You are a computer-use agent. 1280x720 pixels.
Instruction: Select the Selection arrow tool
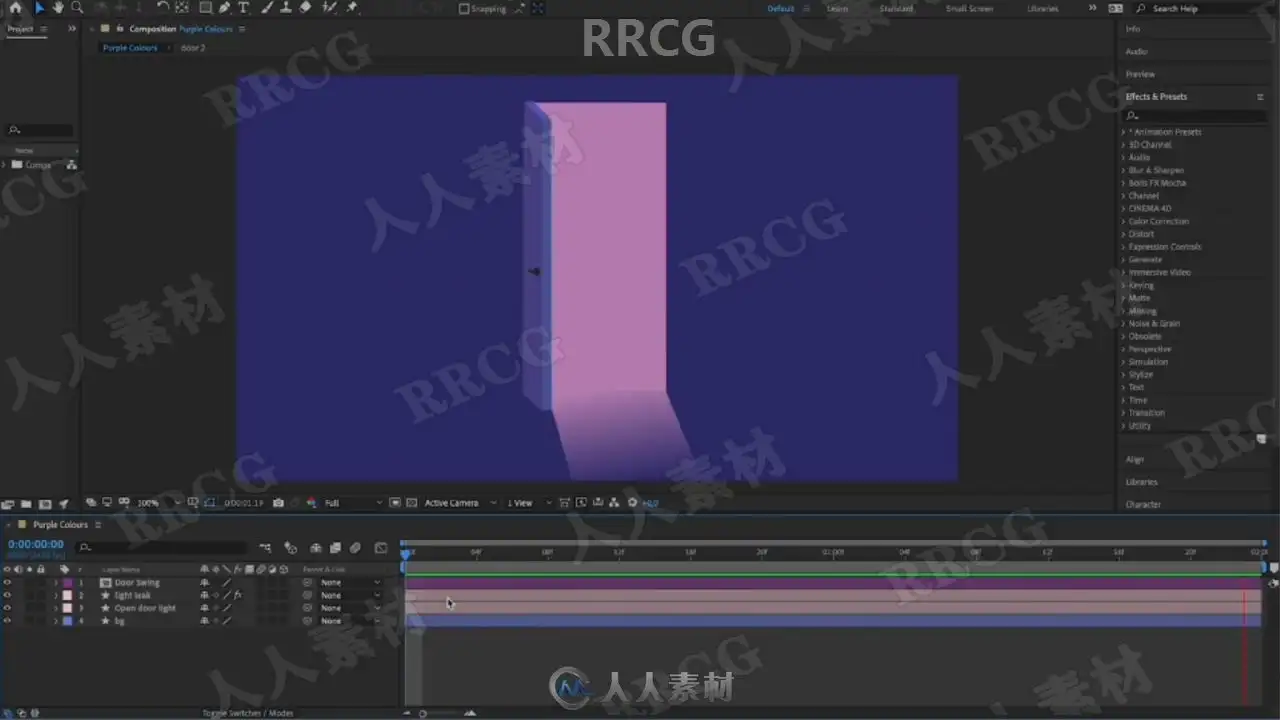(40, 8)
